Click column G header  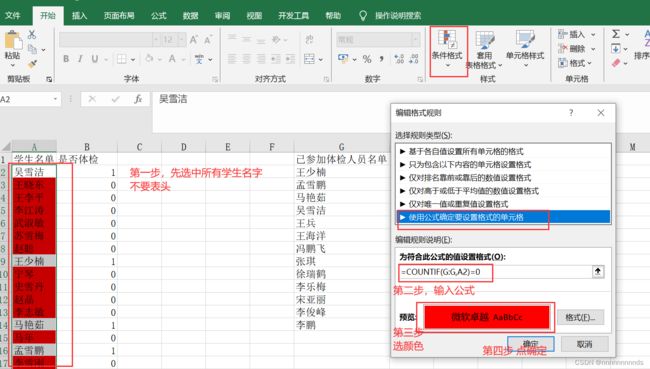[x=342, y=147]
